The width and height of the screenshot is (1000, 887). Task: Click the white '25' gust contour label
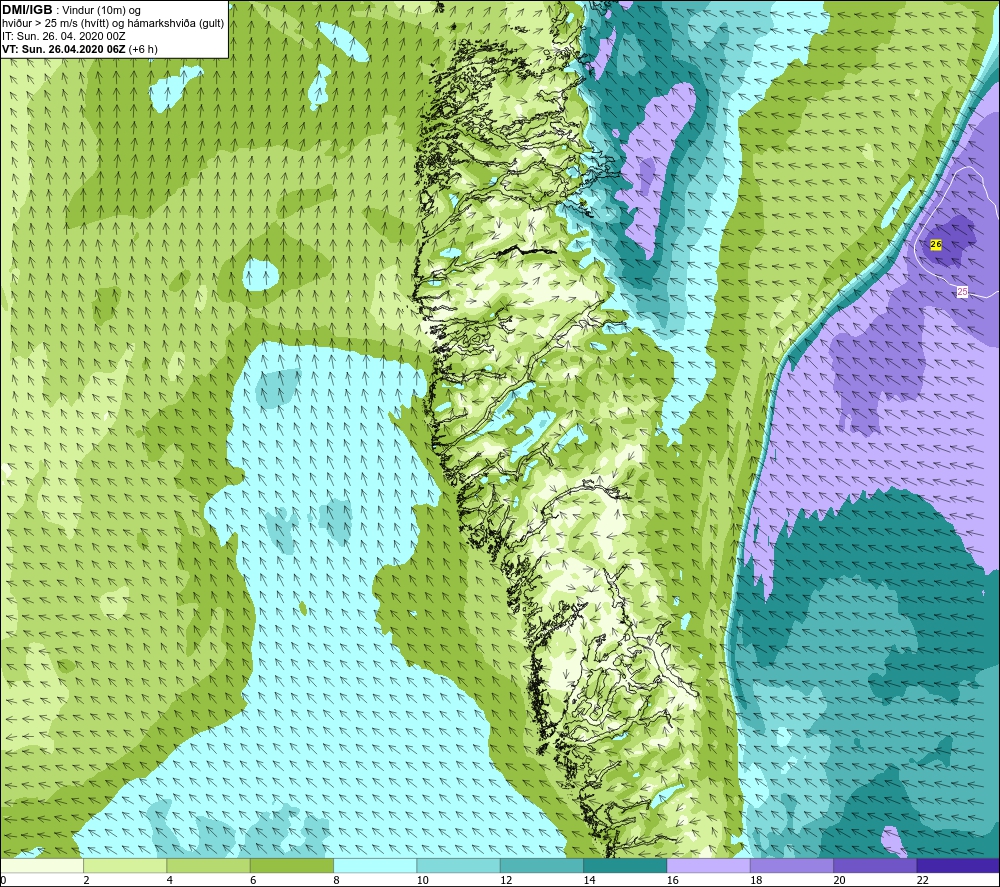tap(962, 291)
